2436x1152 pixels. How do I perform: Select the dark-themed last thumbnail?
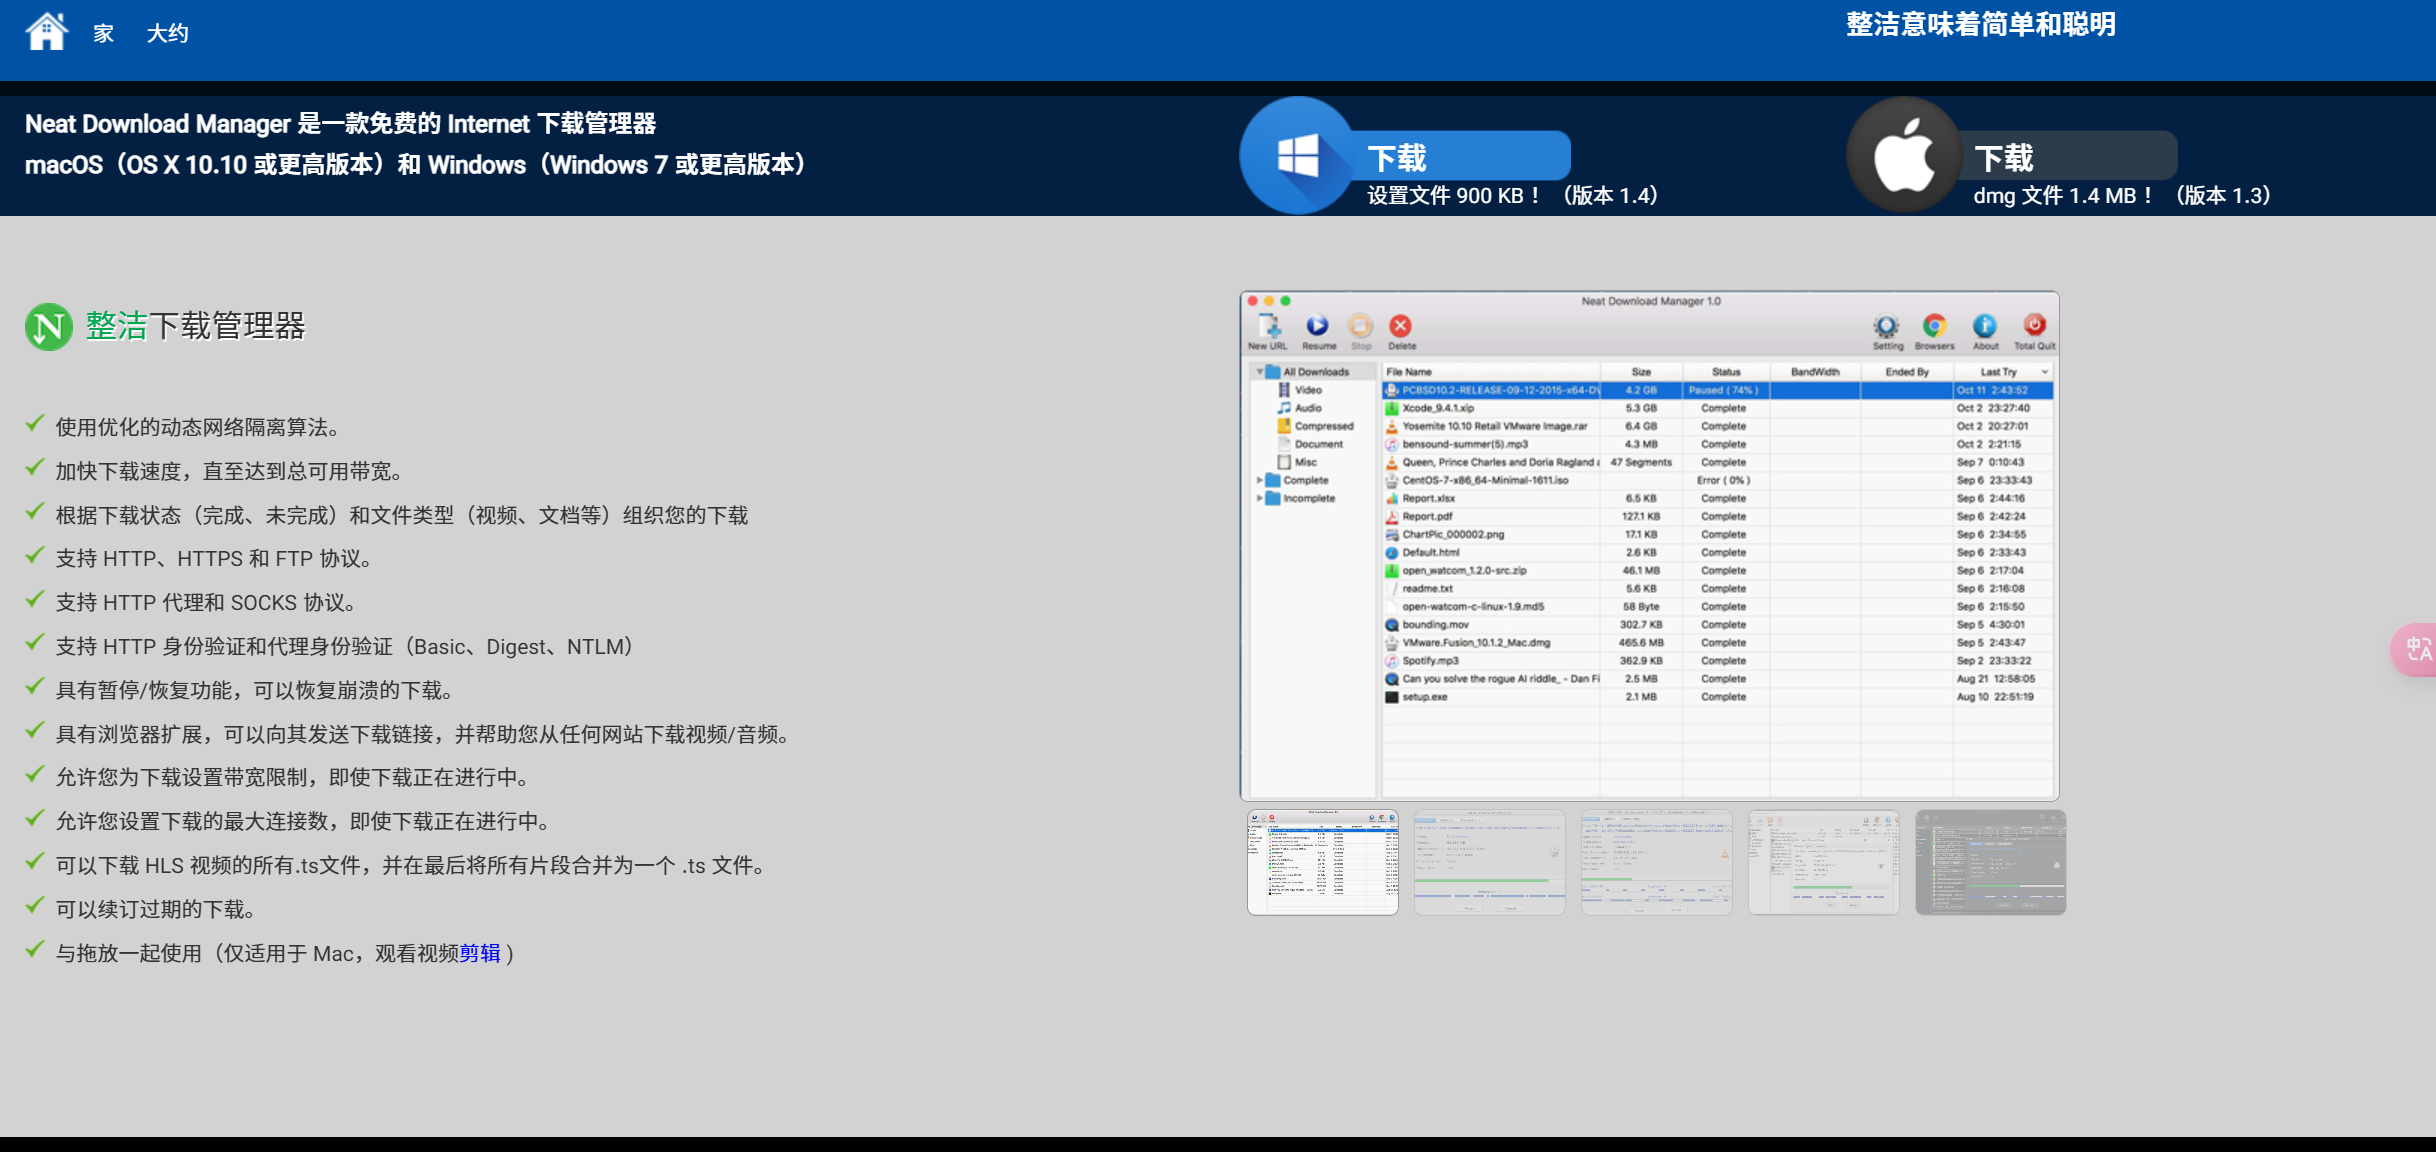tap(1990, 862)
